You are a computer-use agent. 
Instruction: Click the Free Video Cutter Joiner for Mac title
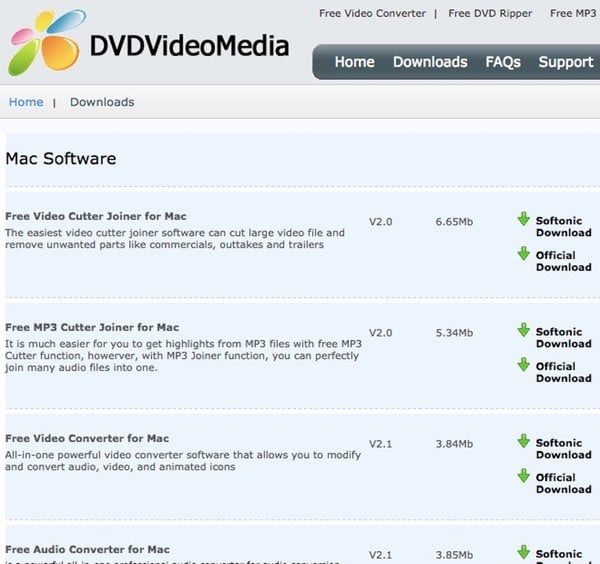pyautogui.click(x=96, y=216)
